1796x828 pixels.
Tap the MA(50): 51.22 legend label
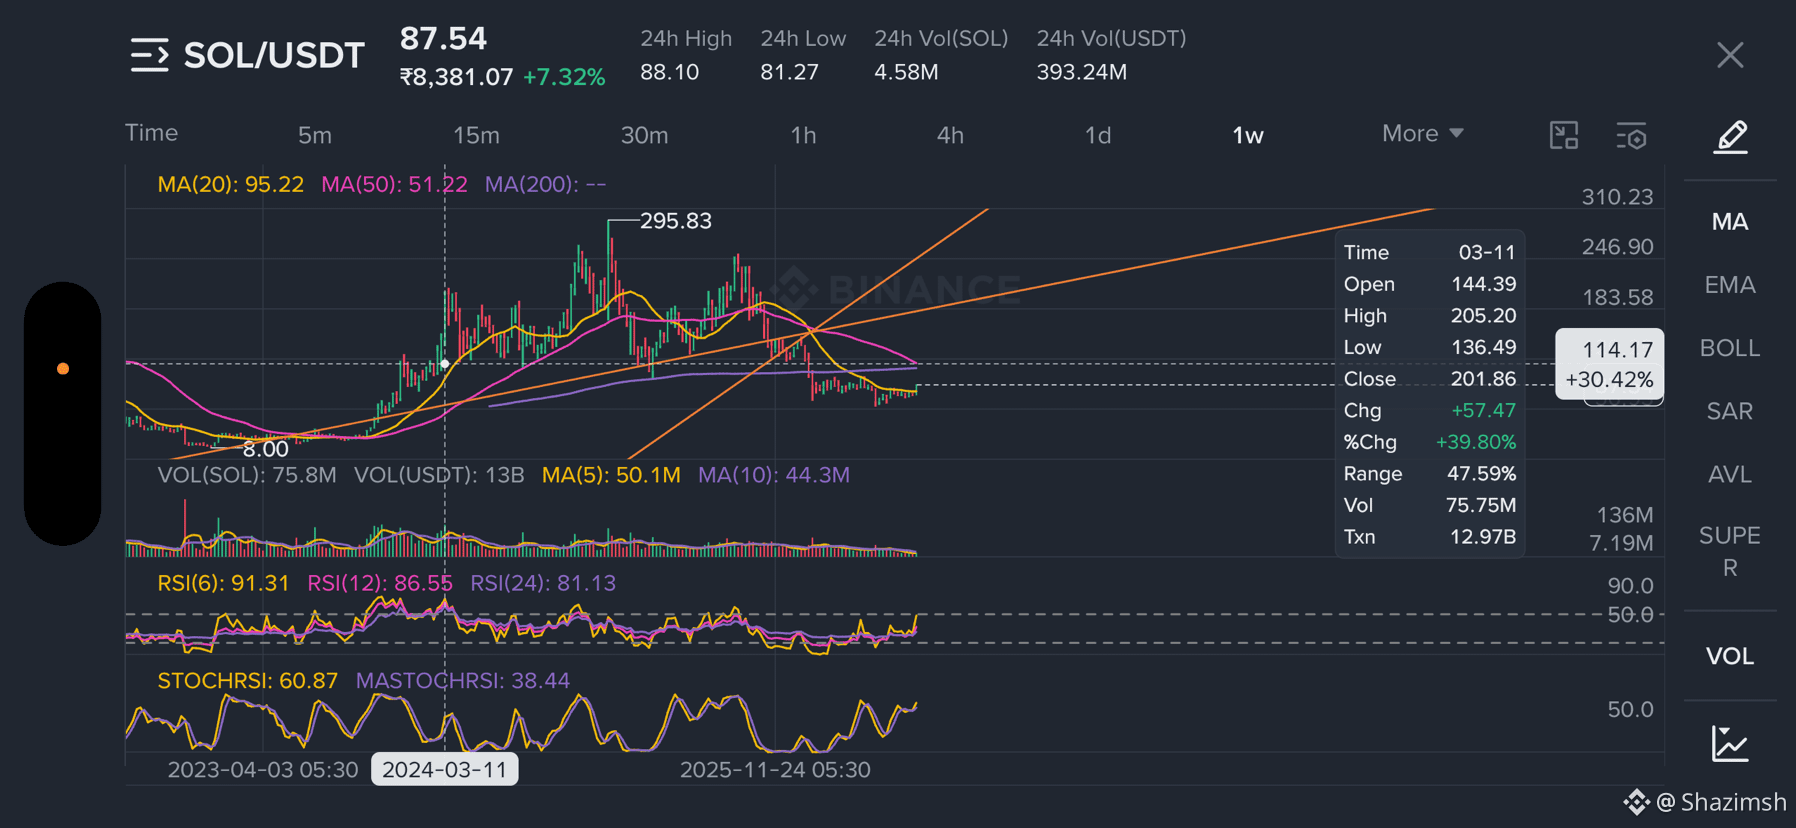click(394, 184)
